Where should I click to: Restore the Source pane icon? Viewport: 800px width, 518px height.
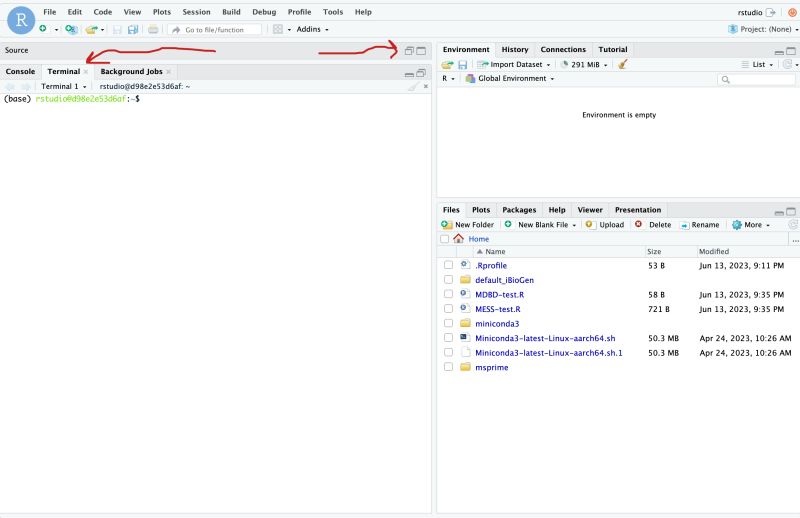pyautogui.click(x=409, y=51)
